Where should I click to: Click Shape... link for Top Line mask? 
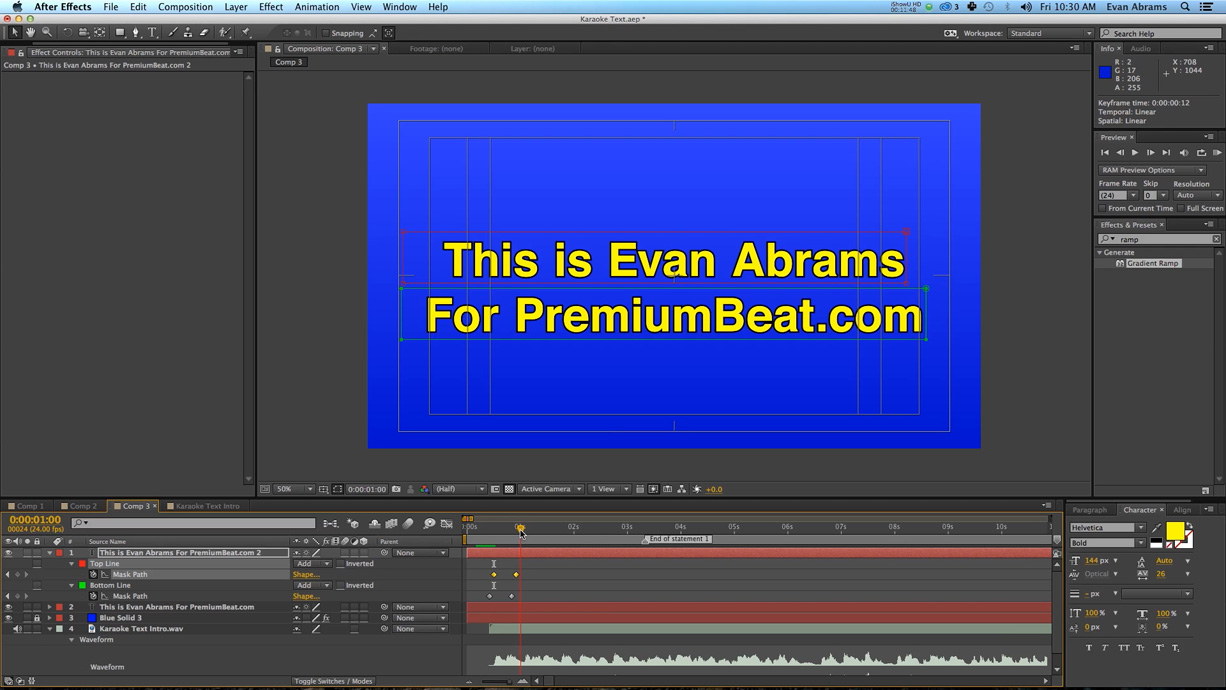pyautogui.click(x=306, y=575)
